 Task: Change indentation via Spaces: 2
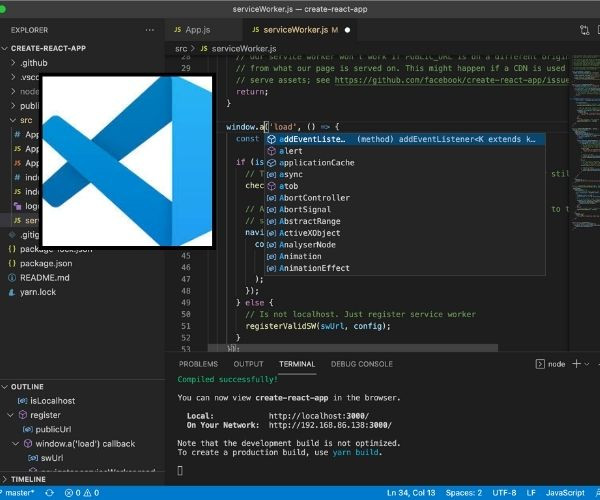(x=463, y=493)
